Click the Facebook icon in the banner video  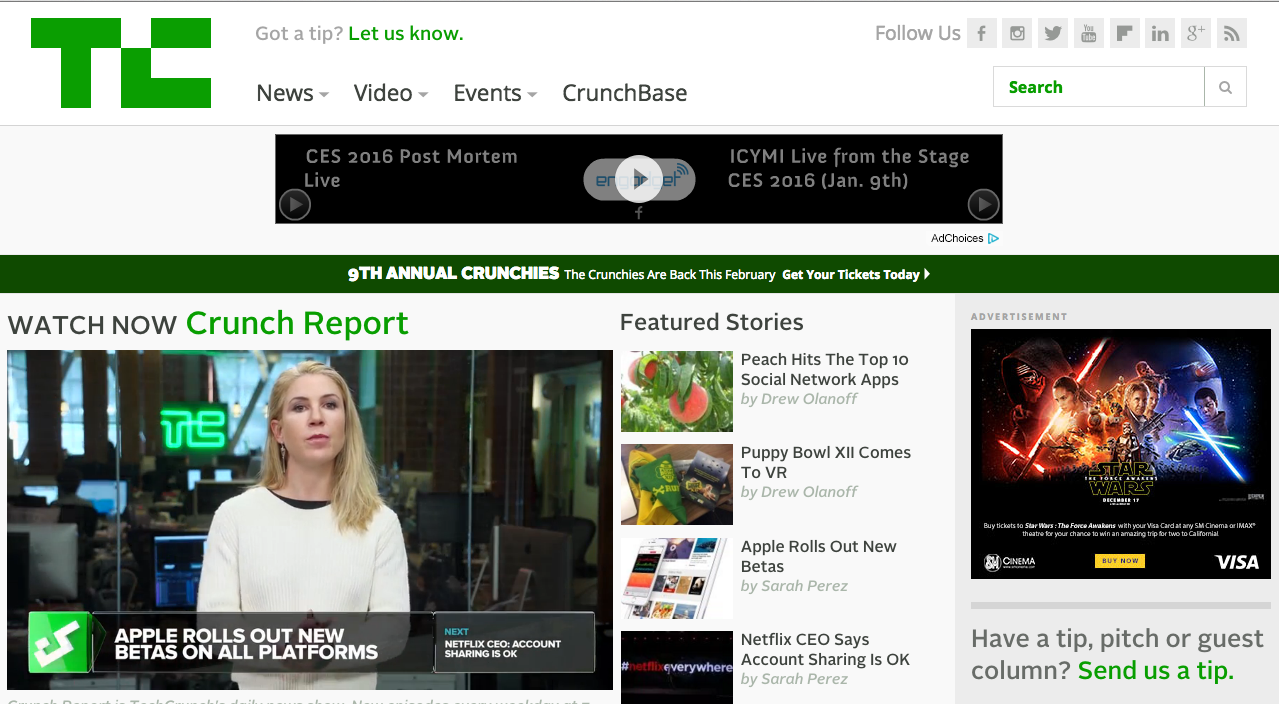pos(639,212)
